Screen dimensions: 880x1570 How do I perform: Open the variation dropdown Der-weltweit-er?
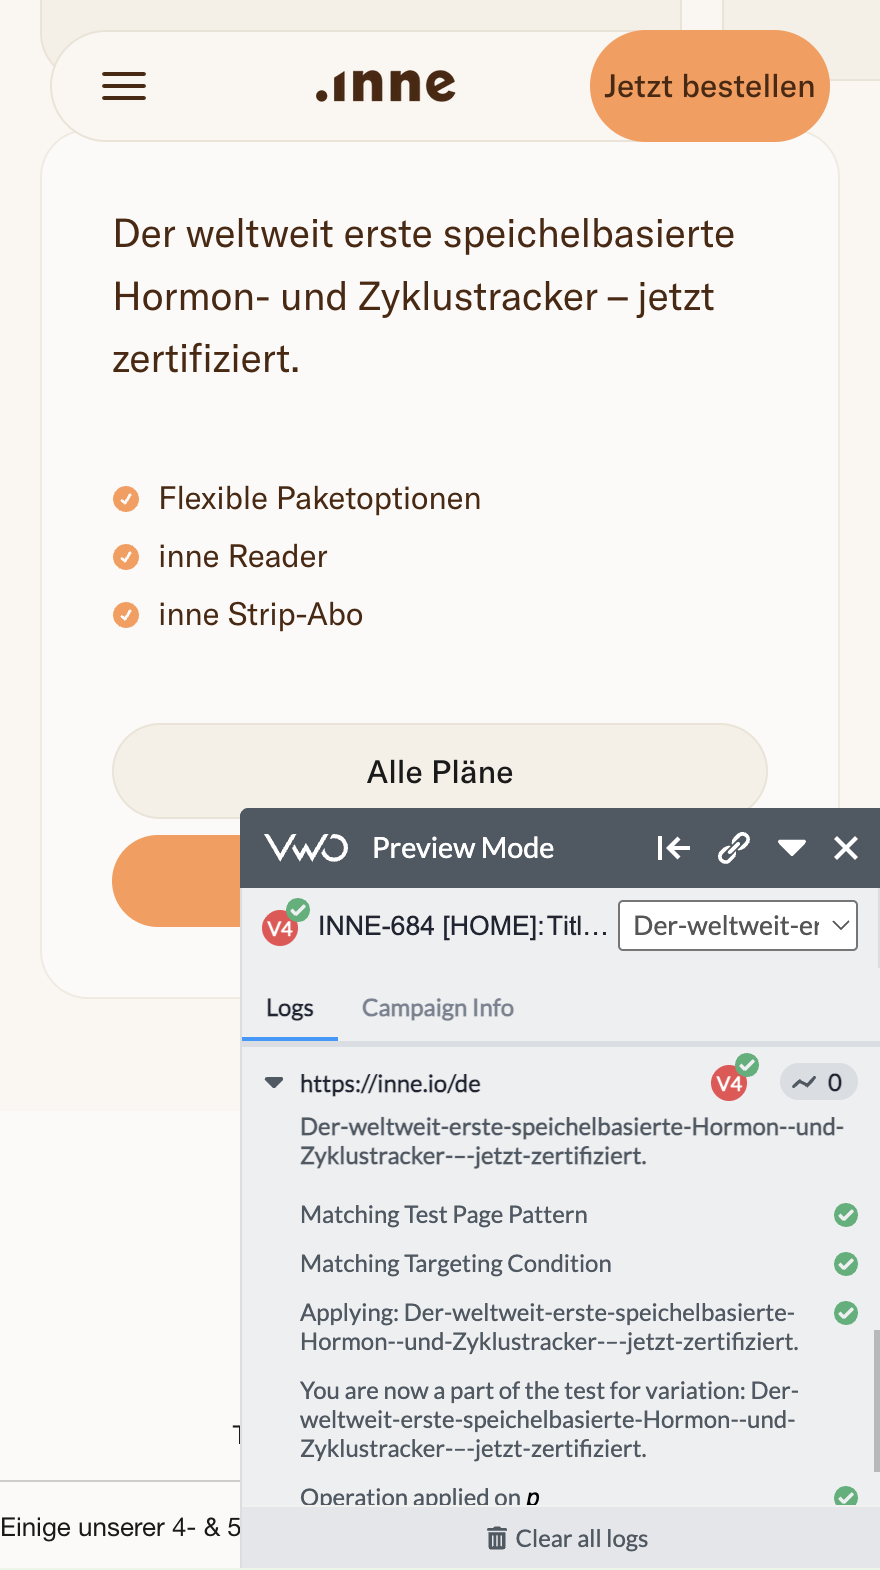point(738,926)
